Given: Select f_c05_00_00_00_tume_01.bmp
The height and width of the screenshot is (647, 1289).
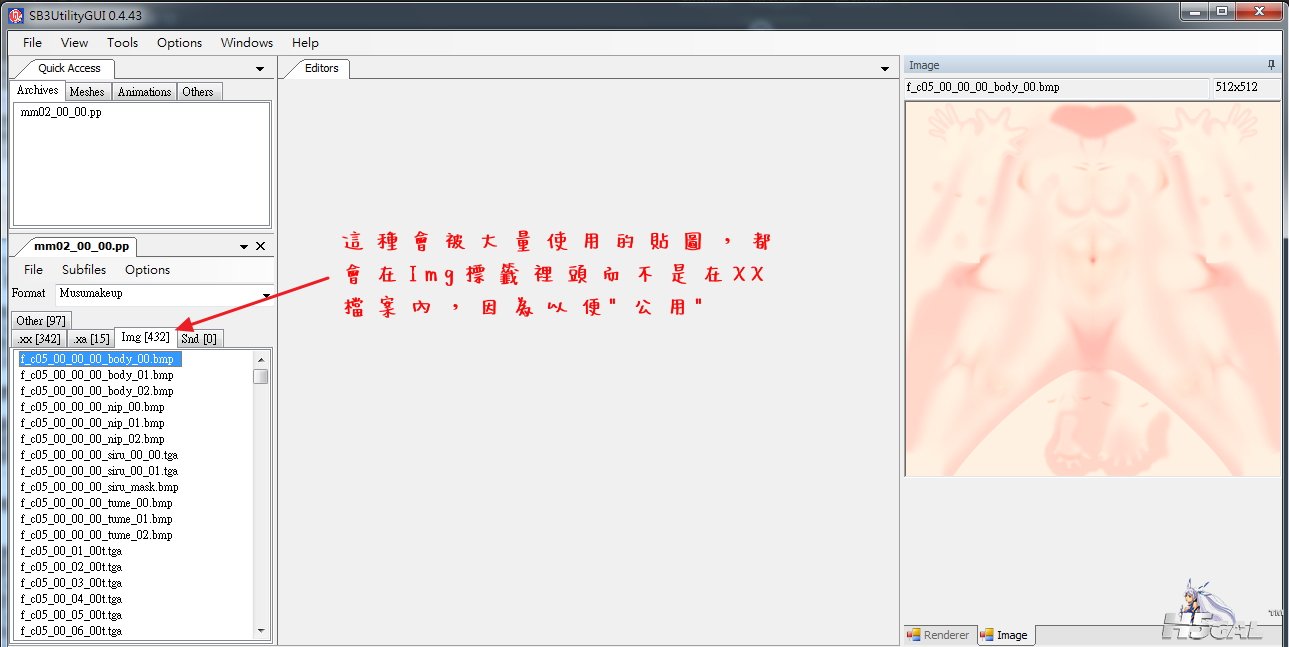Looking at the screenshot, I should coord(96,519).
